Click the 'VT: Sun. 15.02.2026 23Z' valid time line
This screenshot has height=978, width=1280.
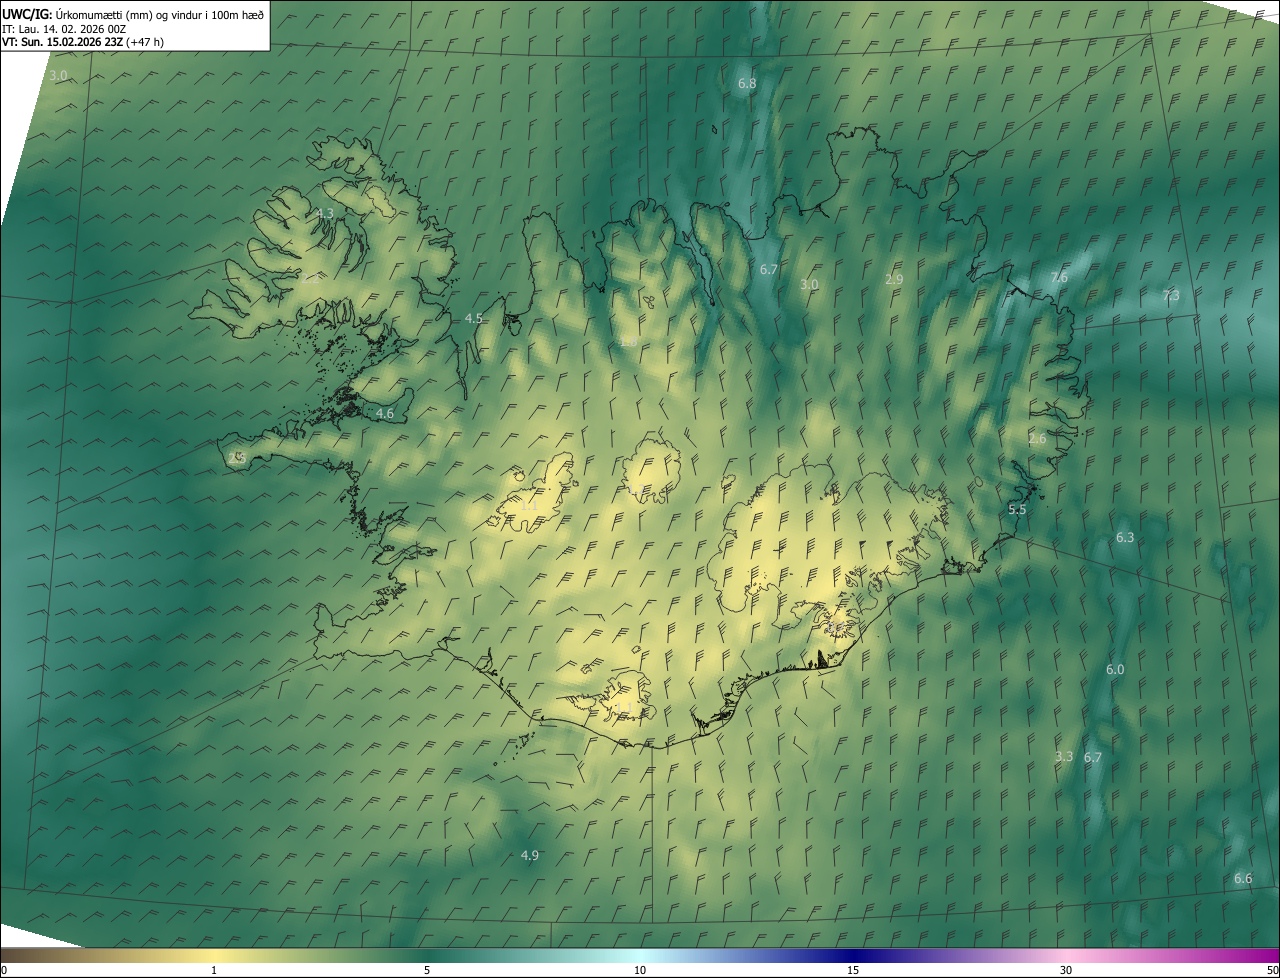click(83, 42)
